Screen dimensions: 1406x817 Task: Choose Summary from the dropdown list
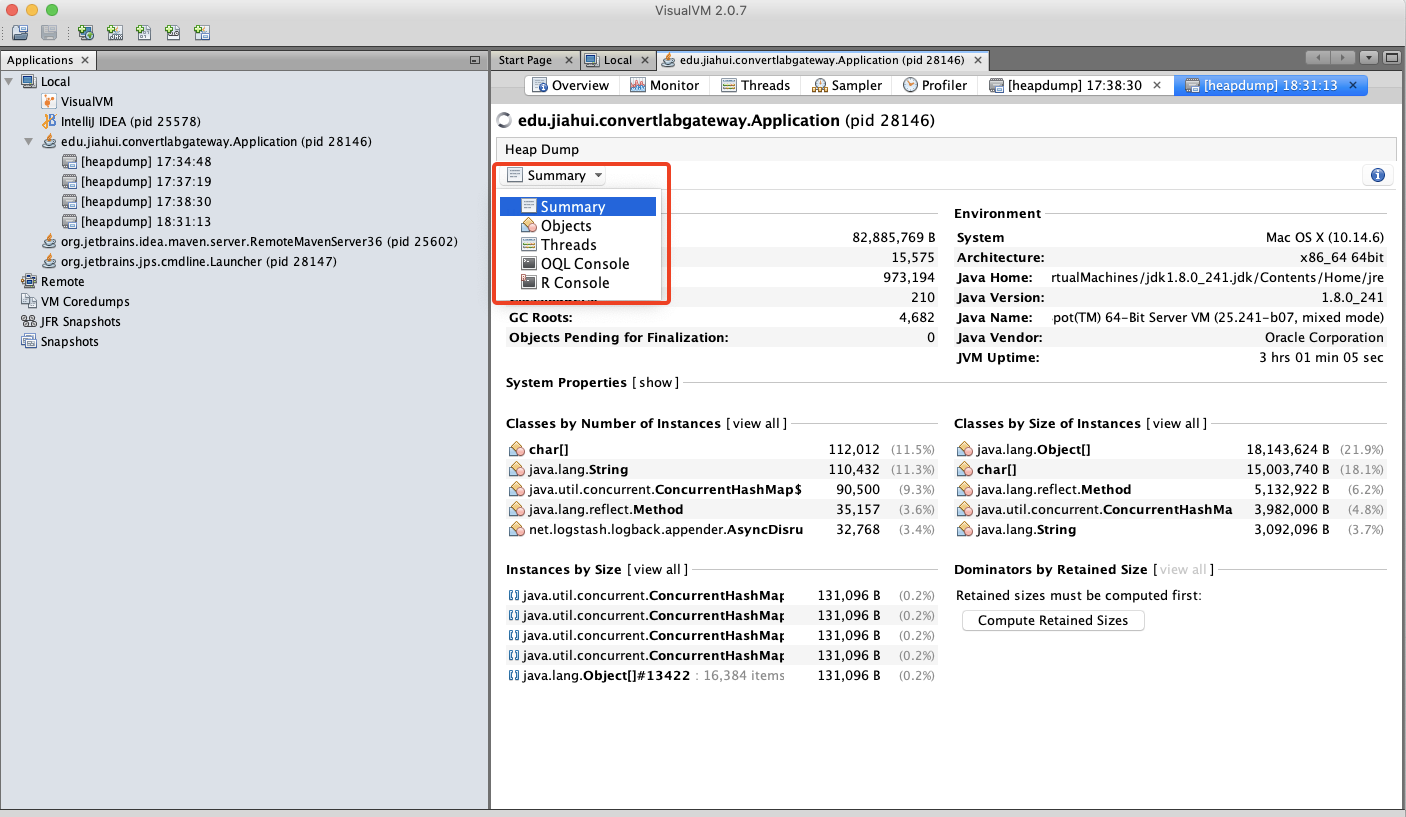(578, 207)
